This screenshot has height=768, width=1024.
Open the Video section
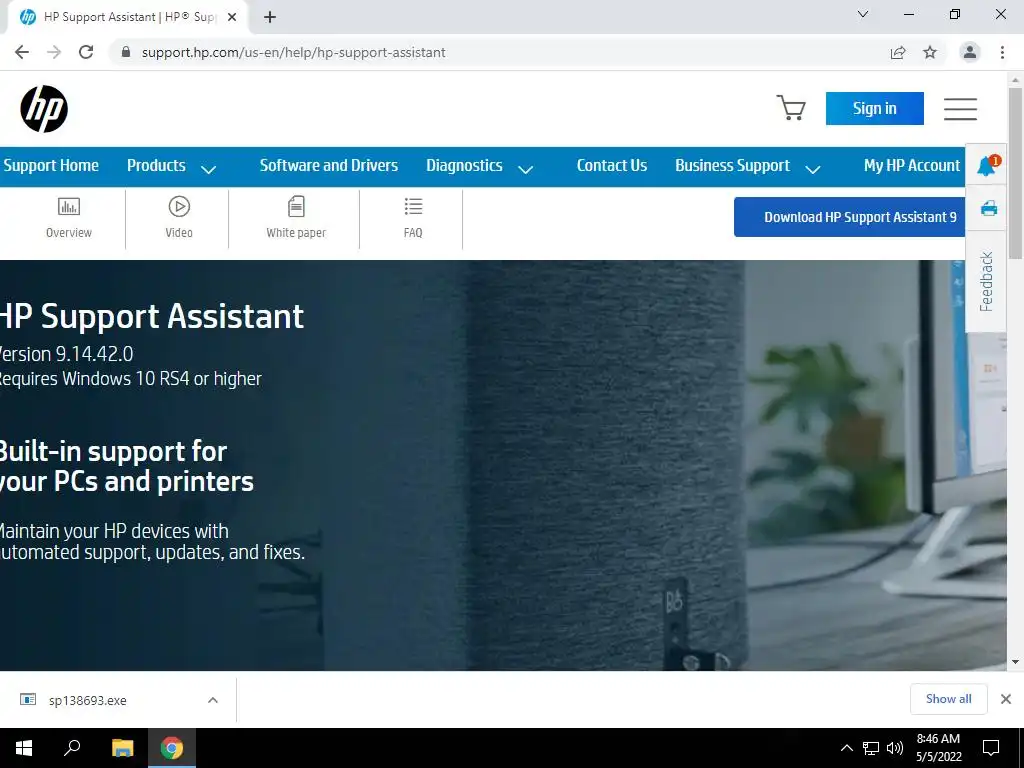[x=179, y=218]
